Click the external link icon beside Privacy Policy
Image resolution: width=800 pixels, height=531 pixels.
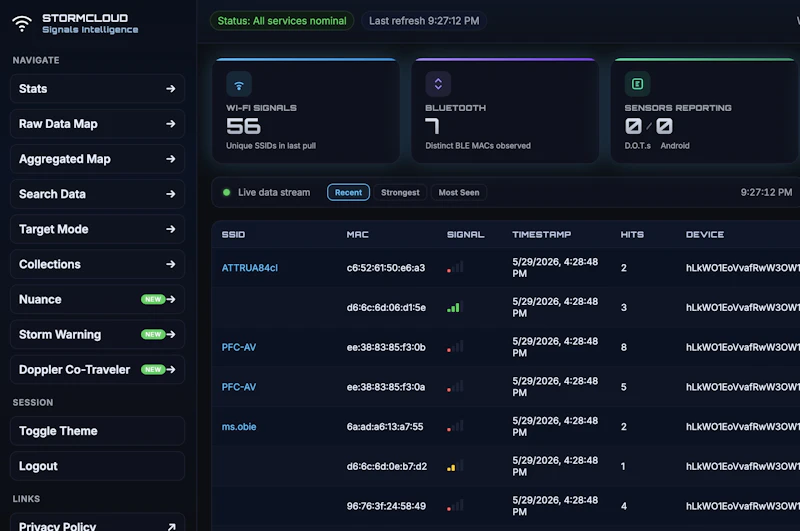click(171, 526)
